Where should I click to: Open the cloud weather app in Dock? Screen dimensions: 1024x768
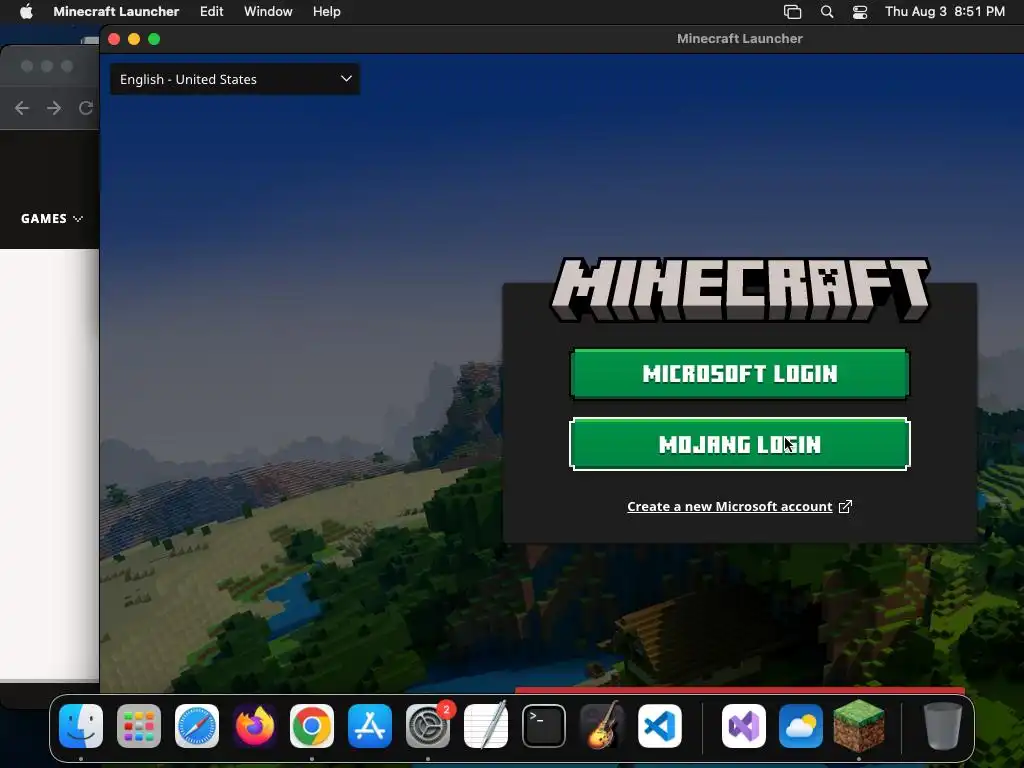pyautogui.click(x=801, y=726)
